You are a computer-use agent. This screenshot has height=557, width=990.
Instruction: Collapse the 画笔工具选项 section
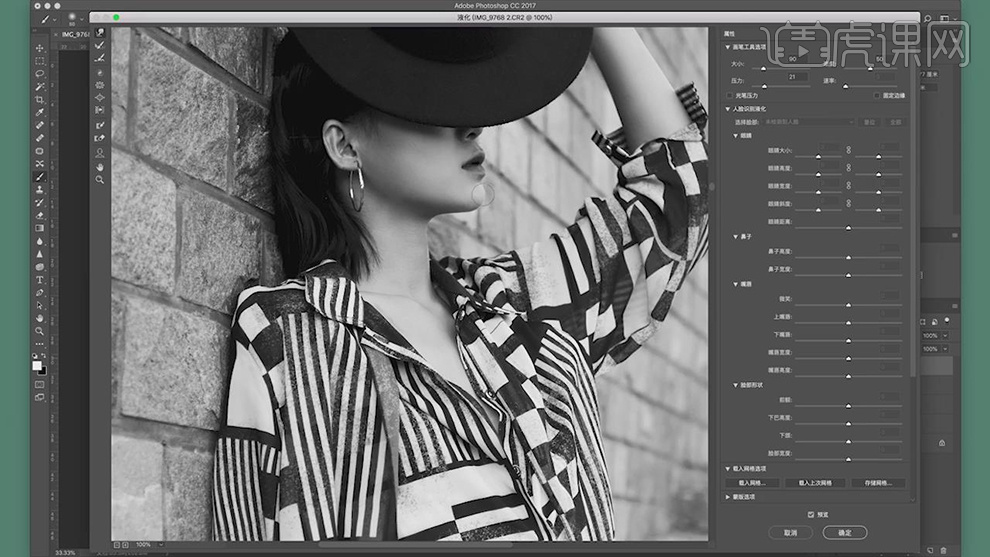pyautogui.click(x=727, y=47)
